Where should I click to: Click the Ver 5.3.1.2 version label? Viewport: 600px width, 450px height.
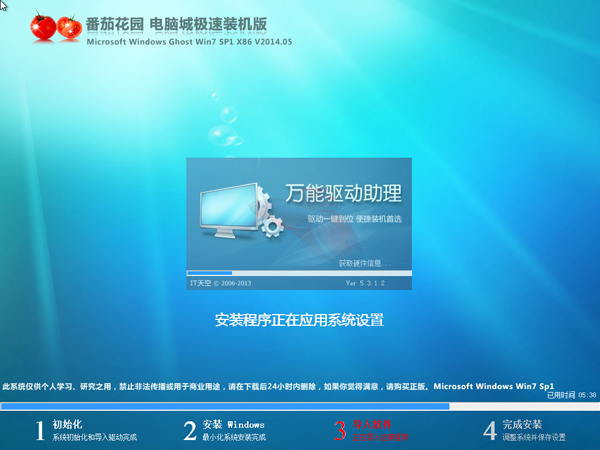(x=365, y=283)
